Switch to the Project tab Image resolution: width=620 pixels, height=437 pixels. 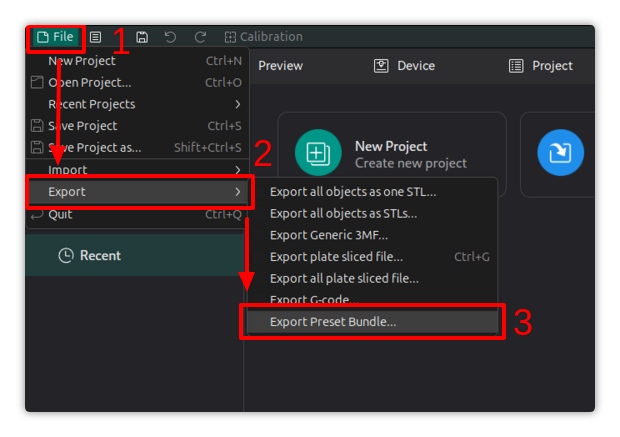541,66
